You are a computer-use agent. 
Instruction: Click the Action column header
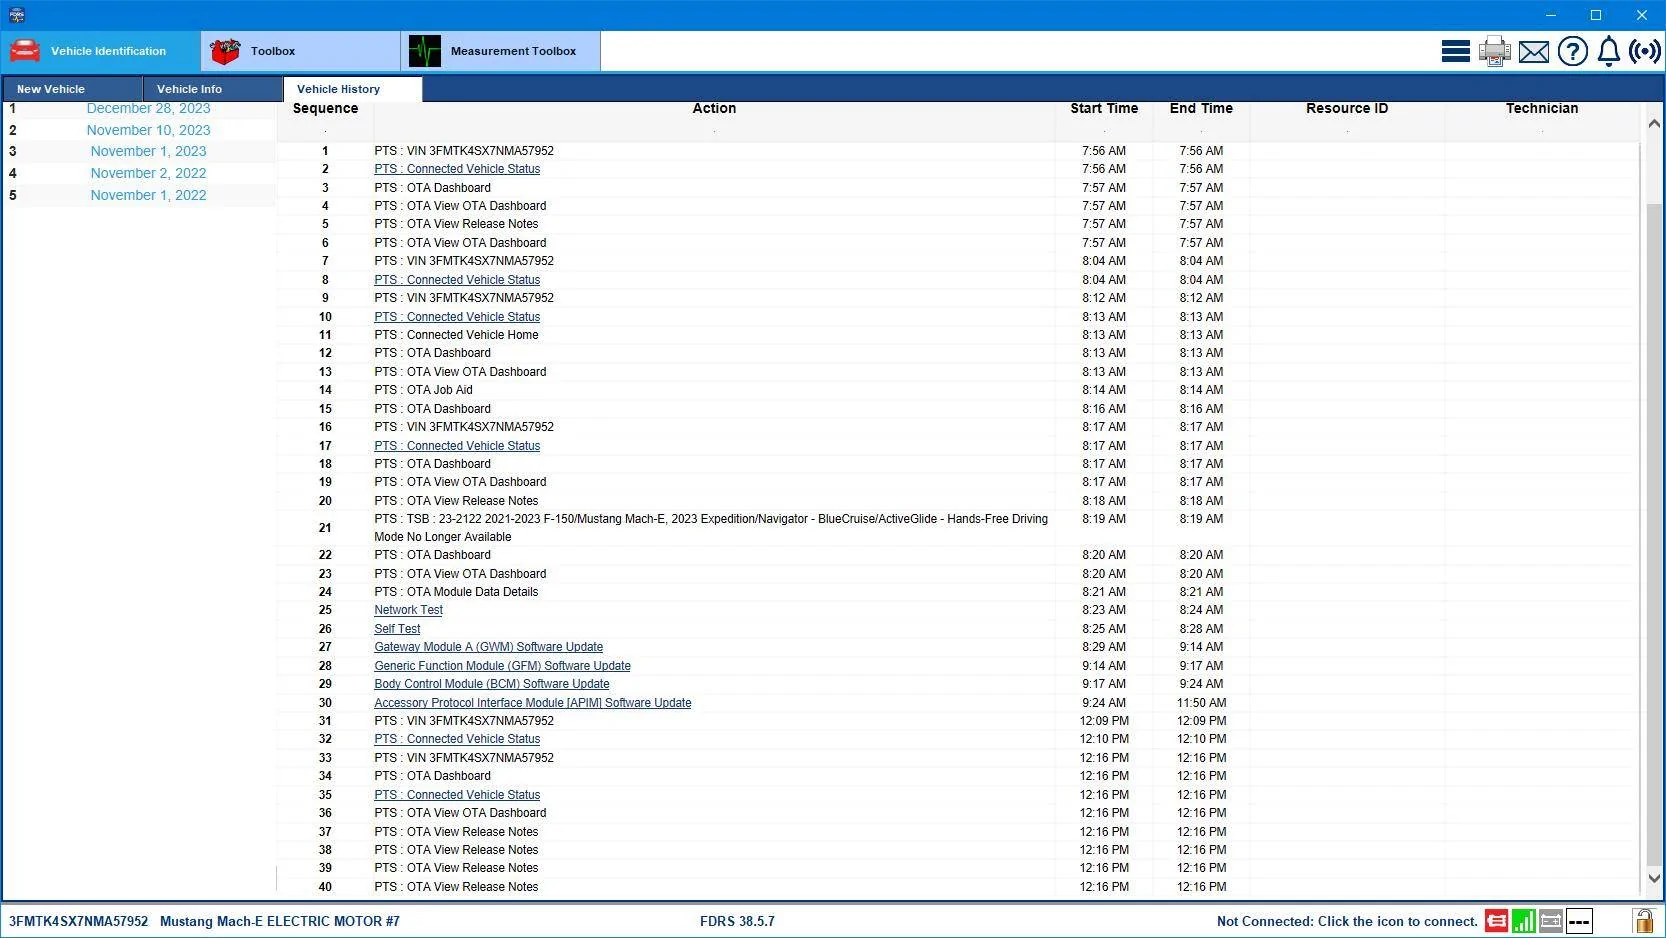714,109
